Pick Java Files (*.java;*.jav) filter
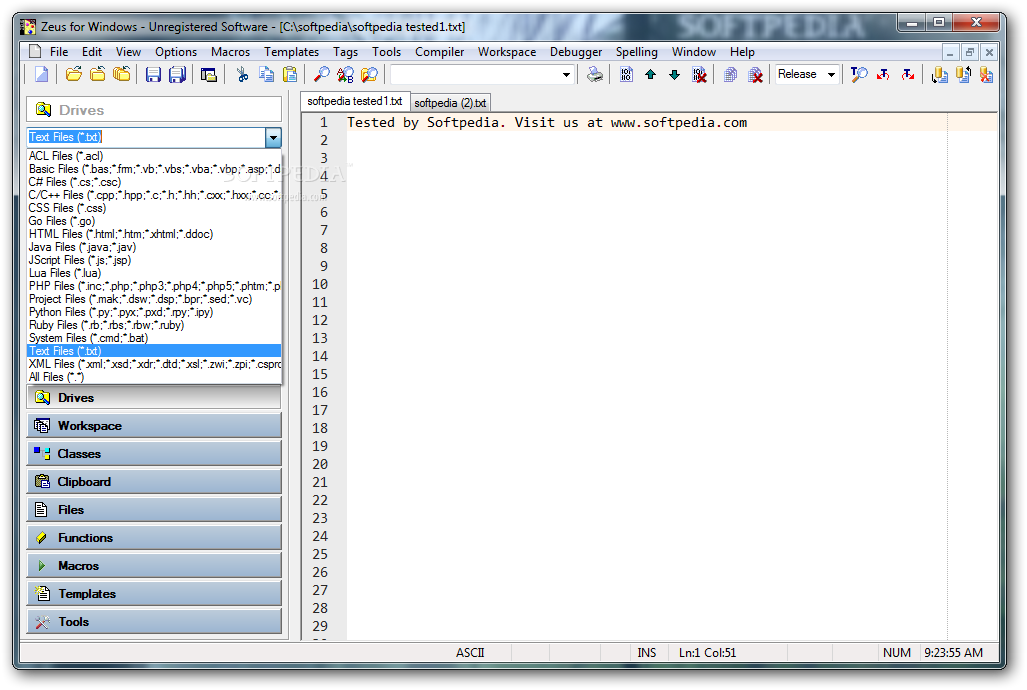The height and width of the screenshot is (690, 1027). (155, 247)
